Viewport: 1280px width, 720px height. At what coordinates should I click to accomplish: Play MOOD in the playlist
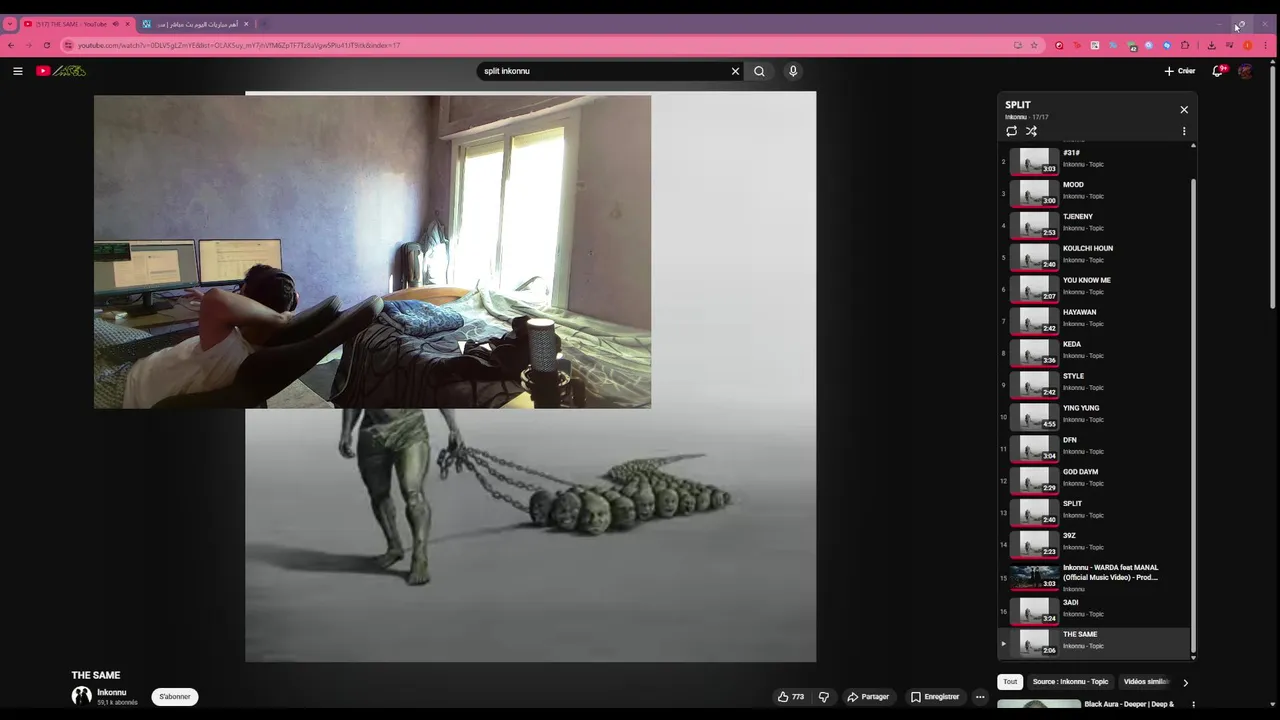1094,192
